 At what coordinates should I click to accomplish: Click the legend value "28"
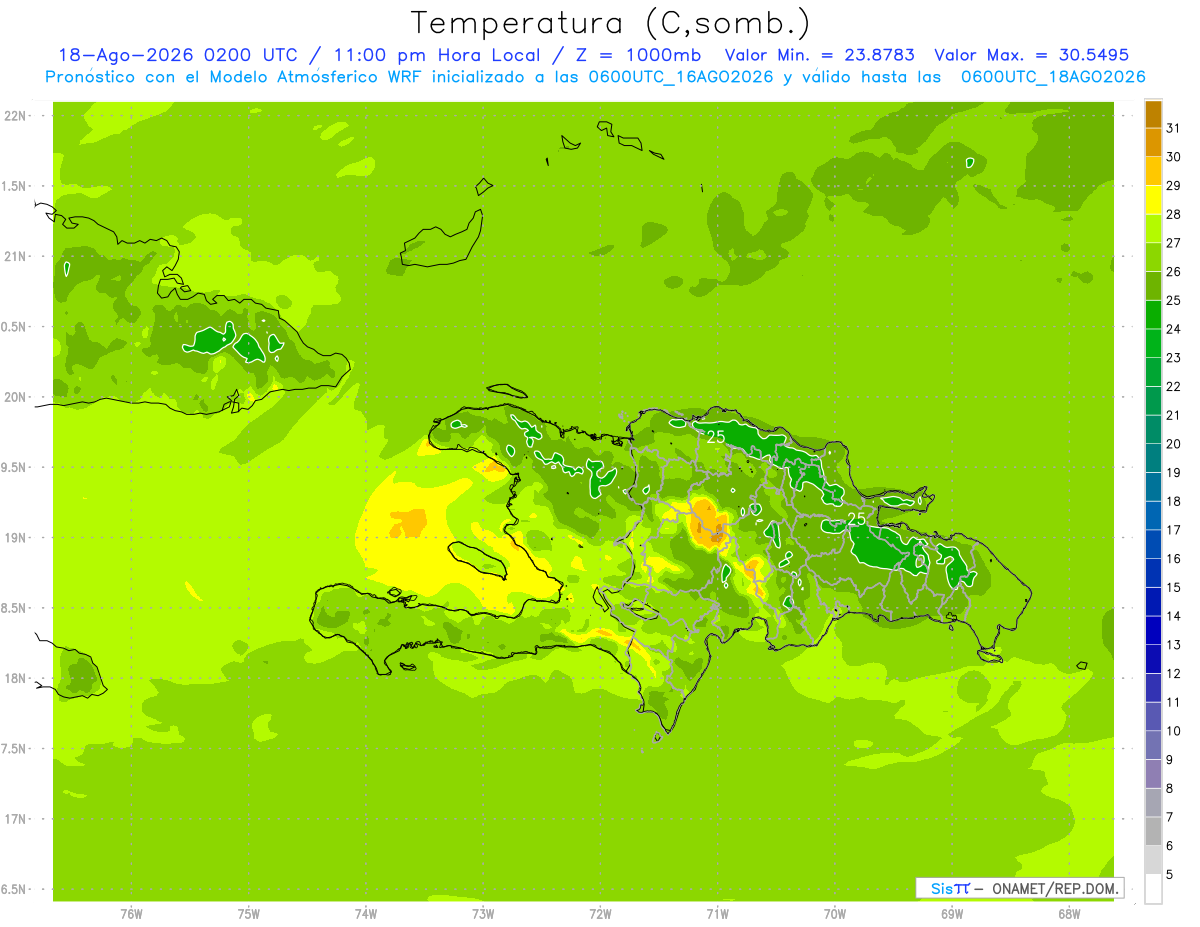[1173, 214]
